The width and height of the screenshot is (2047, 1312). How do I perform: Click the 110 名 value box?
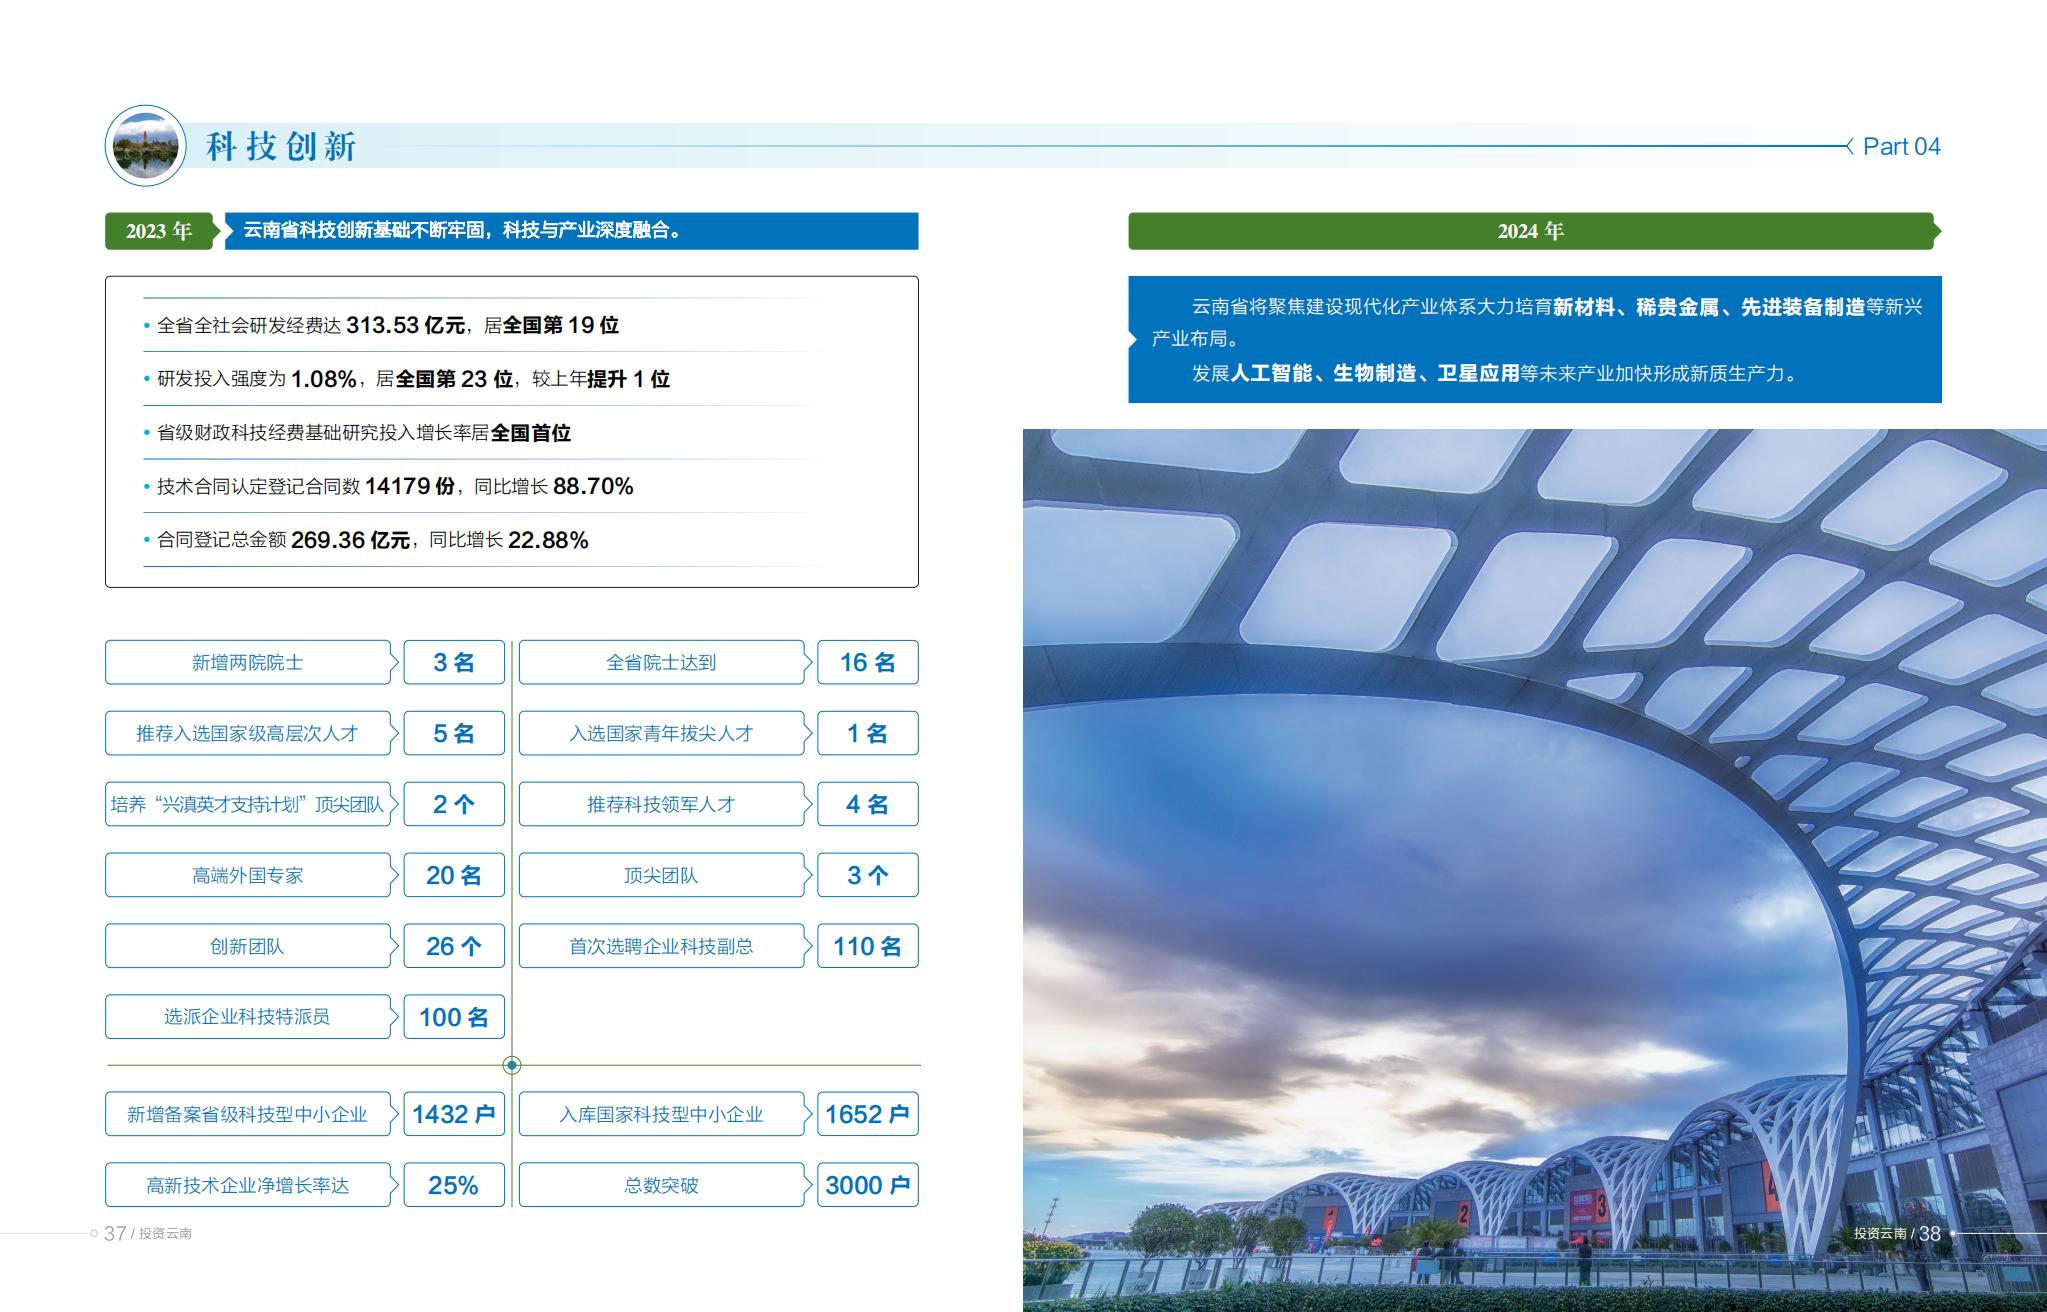pos(867,946)
